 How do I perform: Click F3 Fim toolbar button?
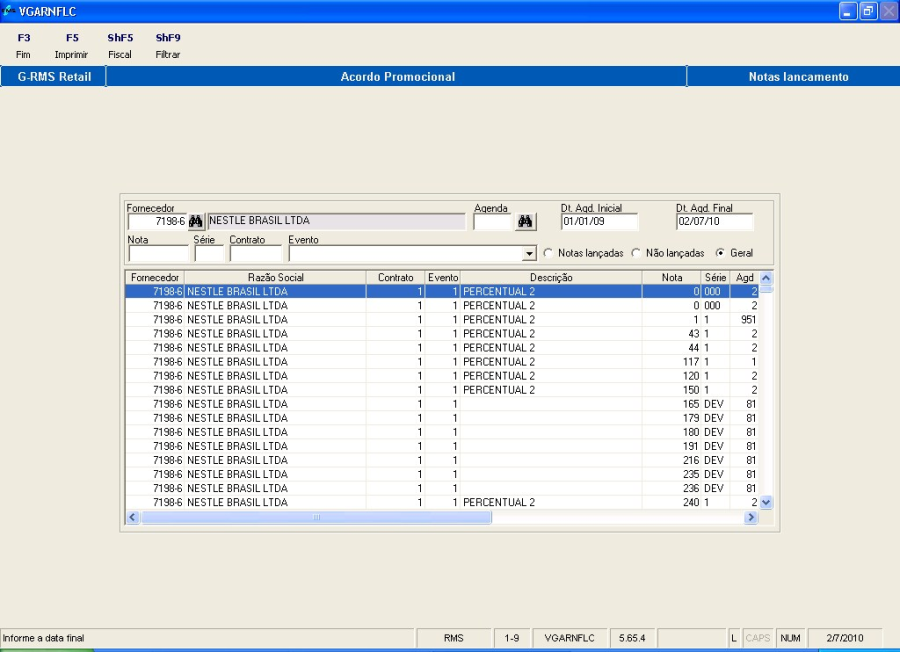pyautogui.click(x=24, y=46)
